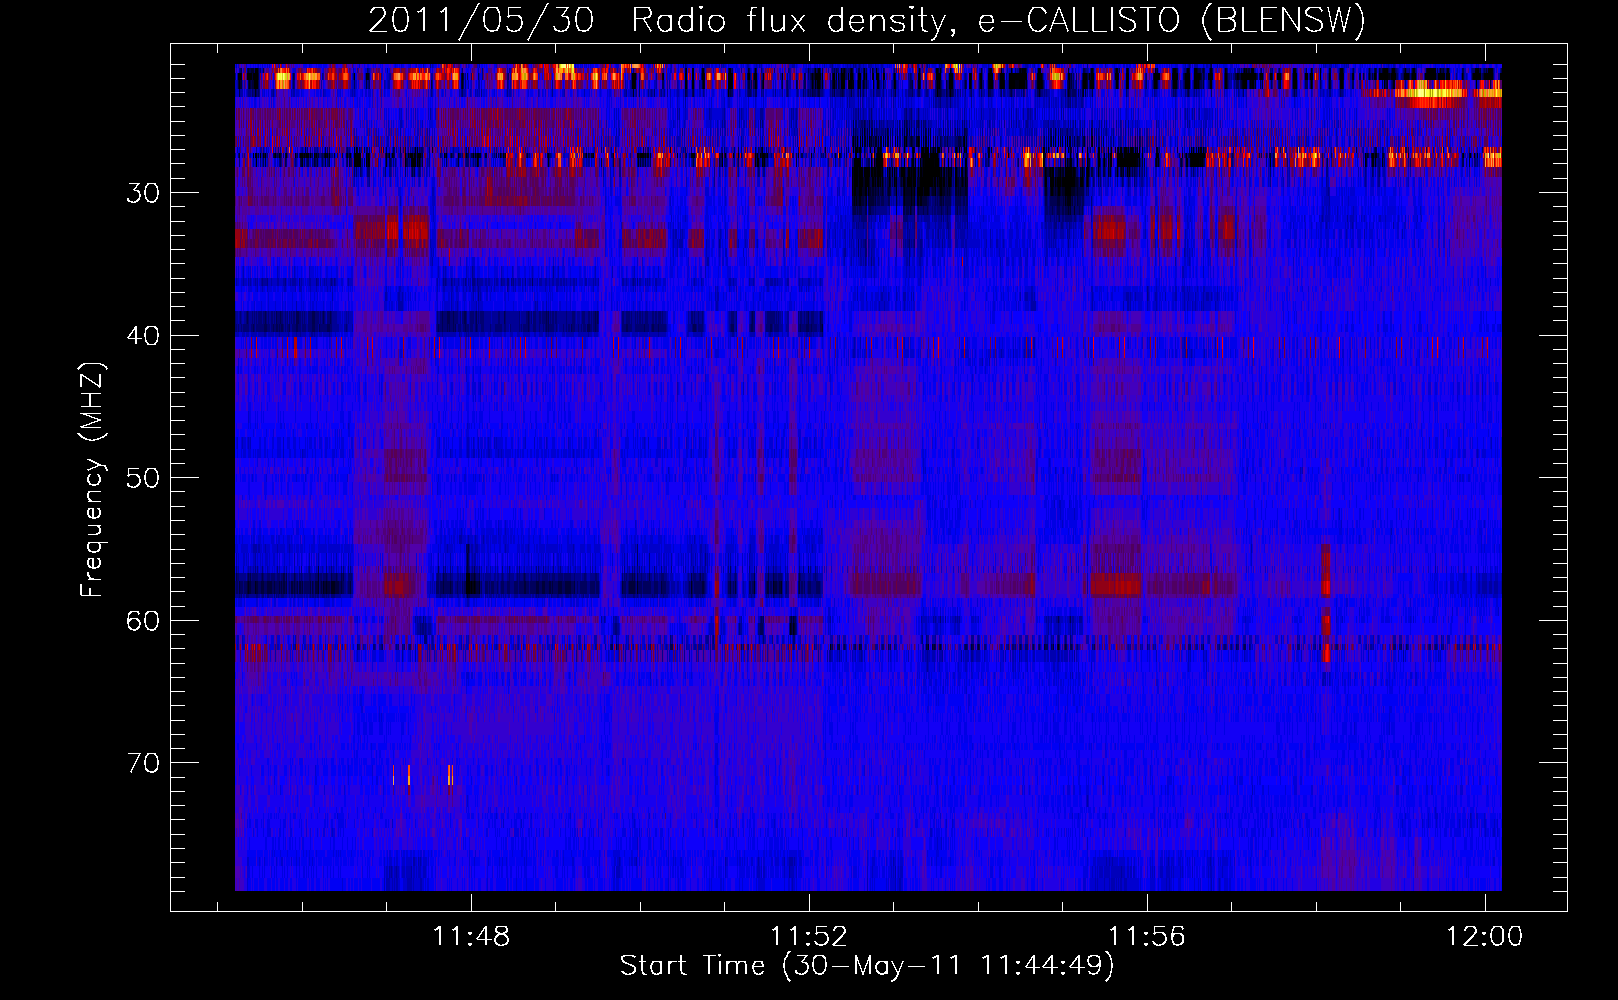Image resolution: width=1618 pixels, height=1000 pixels.
Task: Click the 40 frequency tick label
Action: (143, 336)
